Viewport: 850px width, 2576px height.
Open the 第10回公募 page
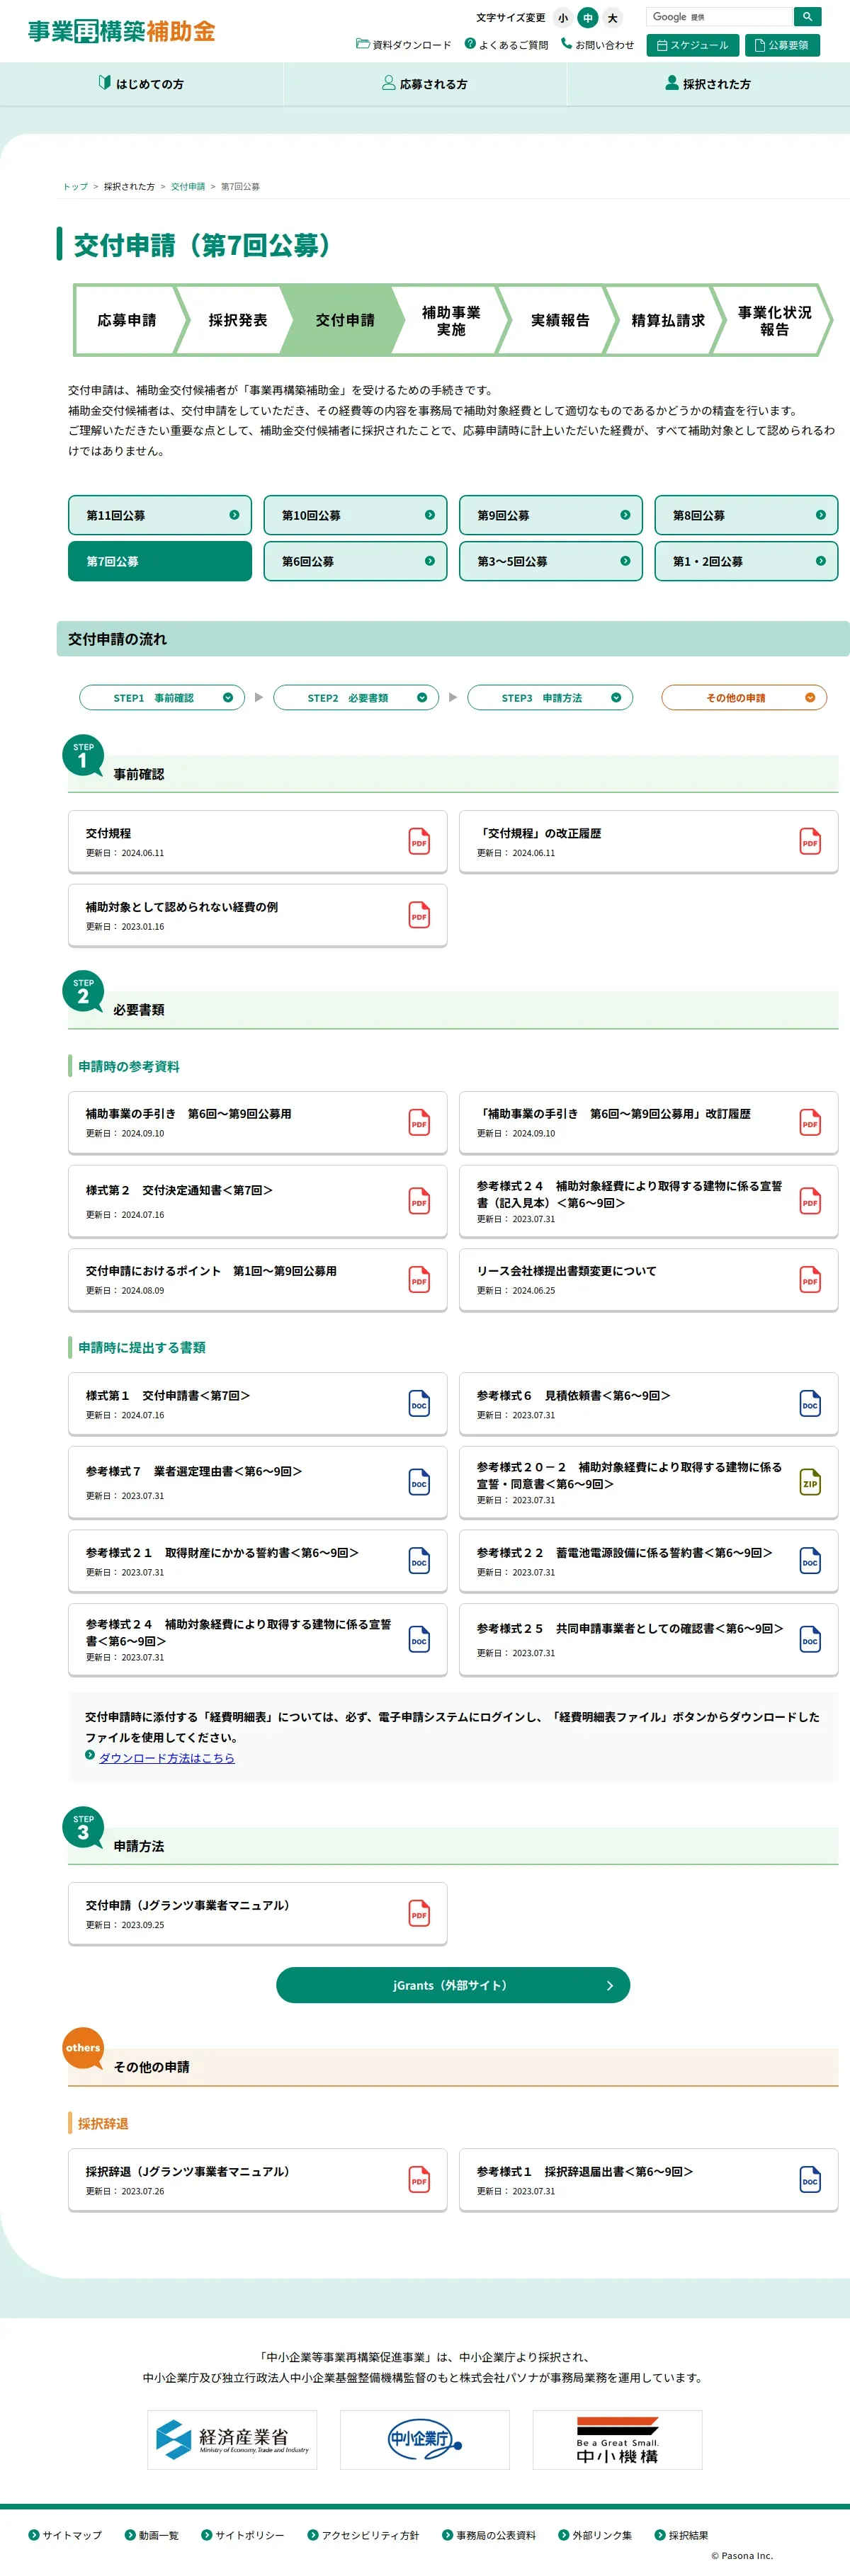[355, 515]
